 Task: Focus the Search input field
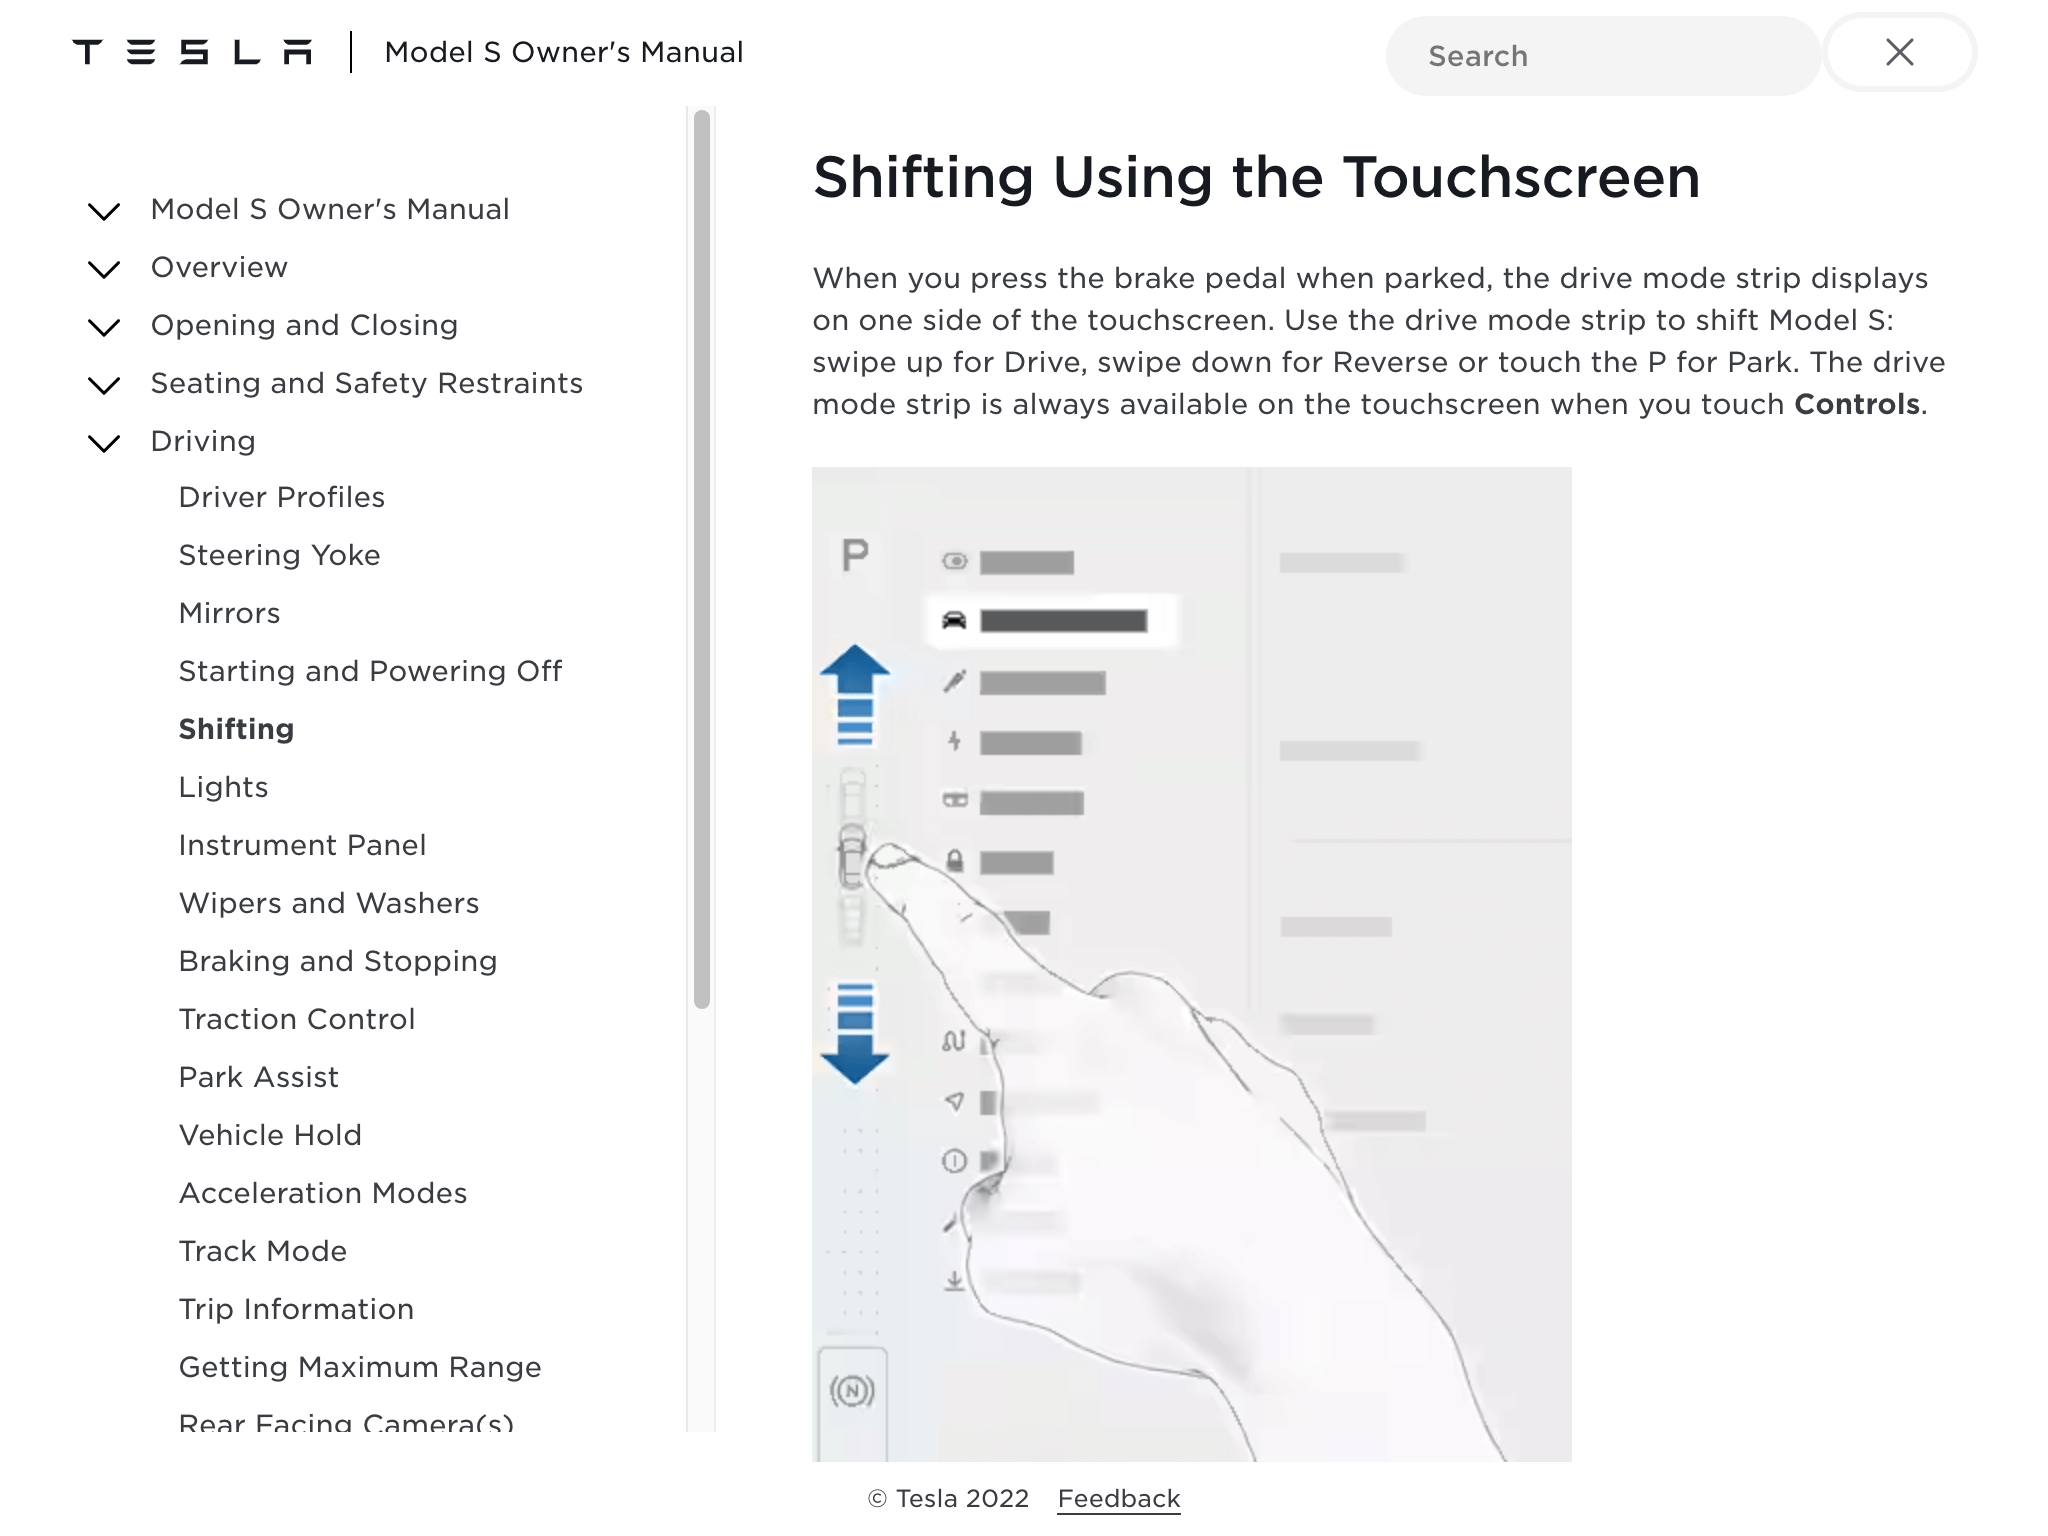tap(1603, 56)
